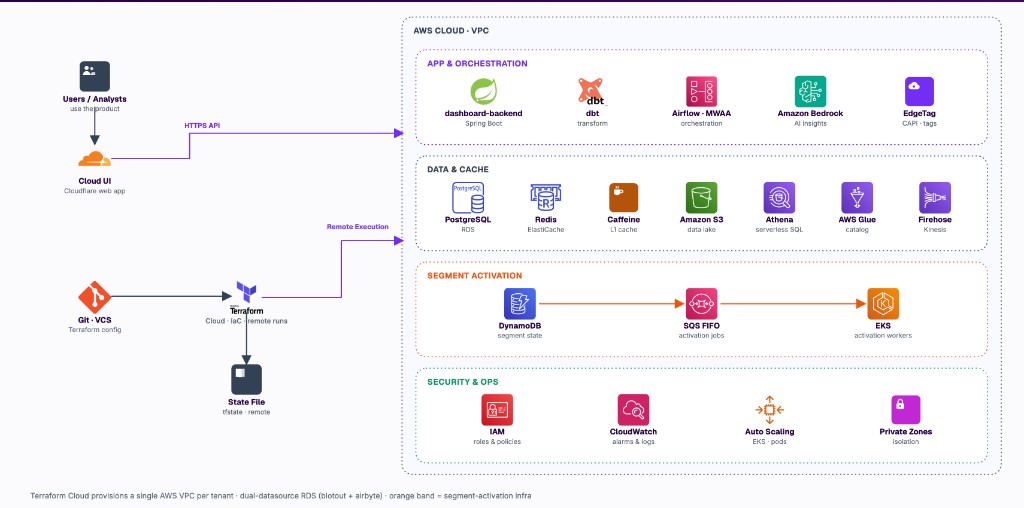1024x508 pixels.
Task: Click the "Users / Analysts" label
Action: pos(95,99)
